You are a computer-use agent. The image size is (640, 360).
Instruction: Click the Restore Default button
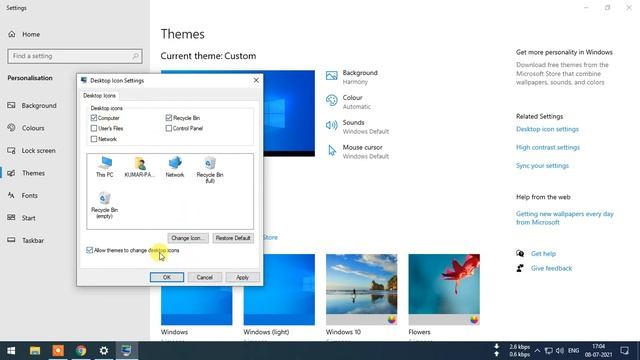tap(233, 238)
